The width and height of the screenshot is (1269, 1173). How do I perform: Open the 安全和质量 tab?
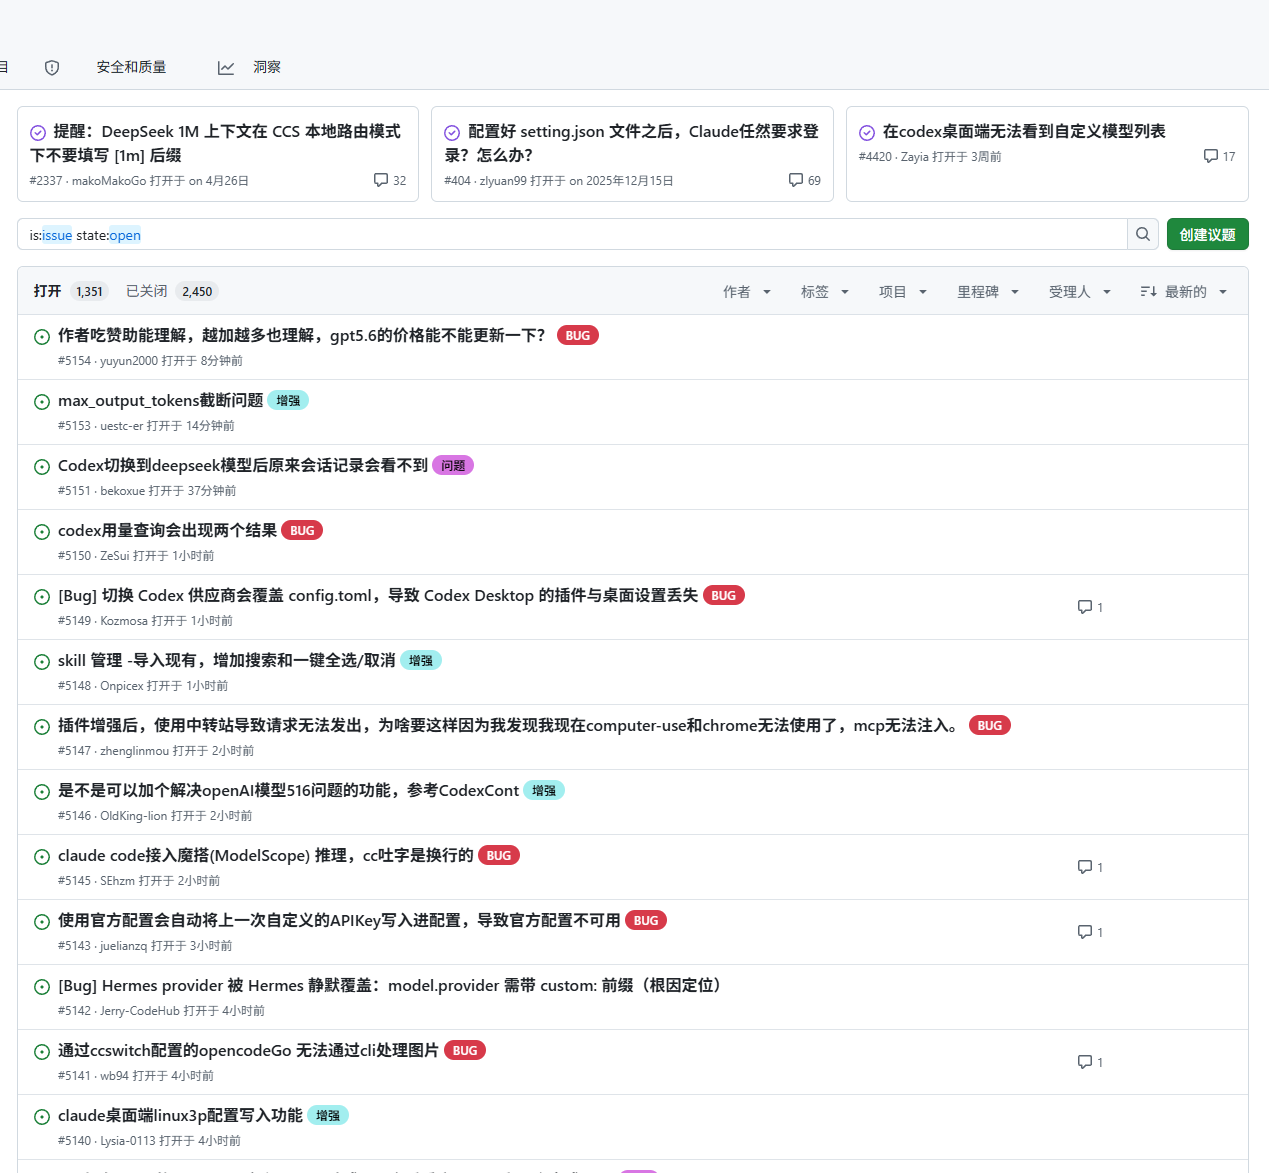coord(131,67)
